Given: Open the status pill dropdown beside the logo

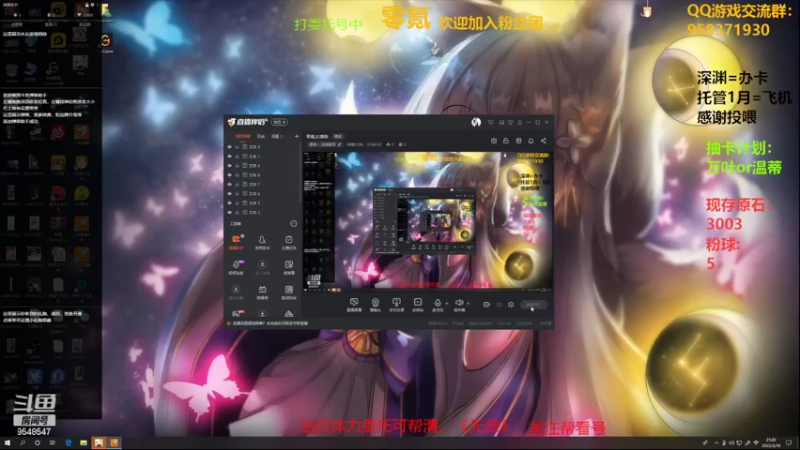Looking at the screenshot, I should [279, 122].
